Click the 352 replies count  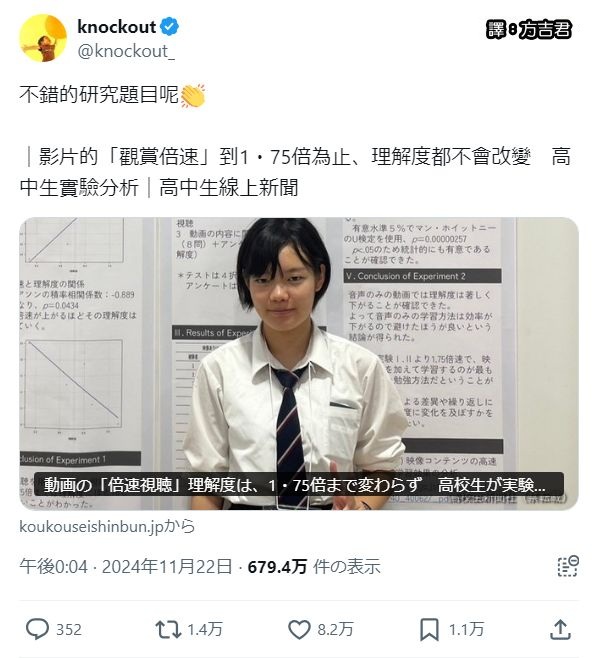(69, 630)
